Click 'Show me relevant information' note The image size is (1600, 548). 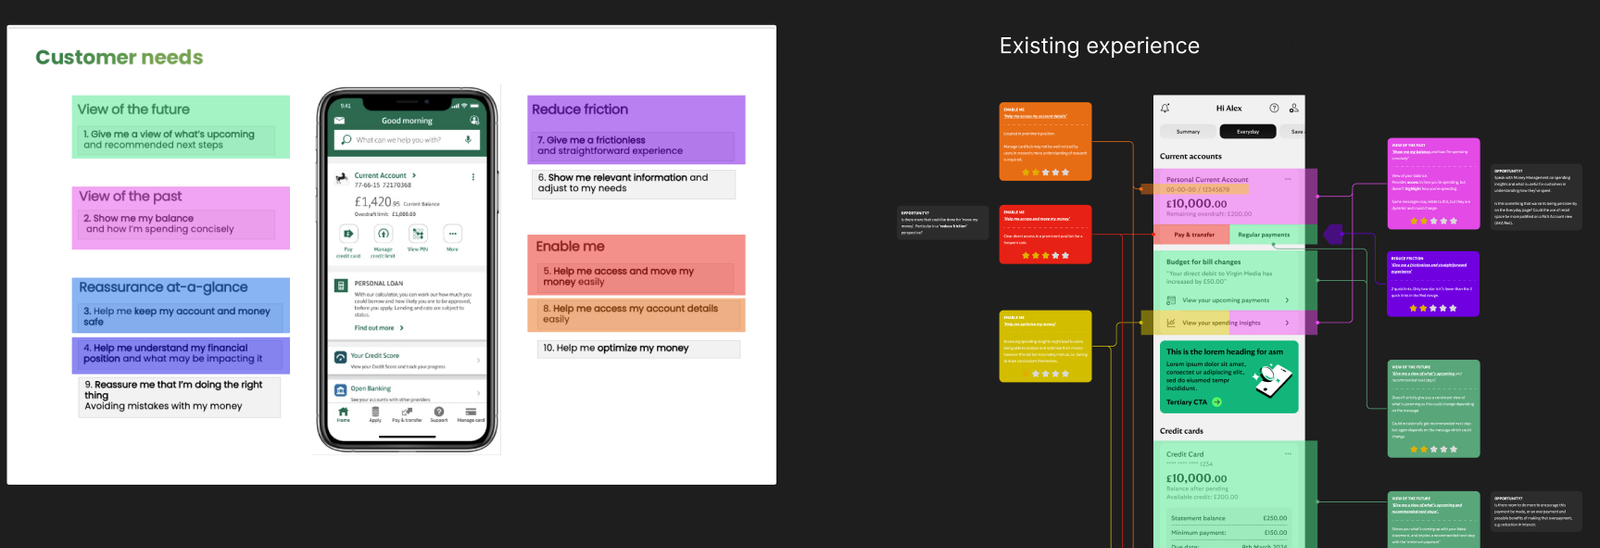[x=634, y=183]
